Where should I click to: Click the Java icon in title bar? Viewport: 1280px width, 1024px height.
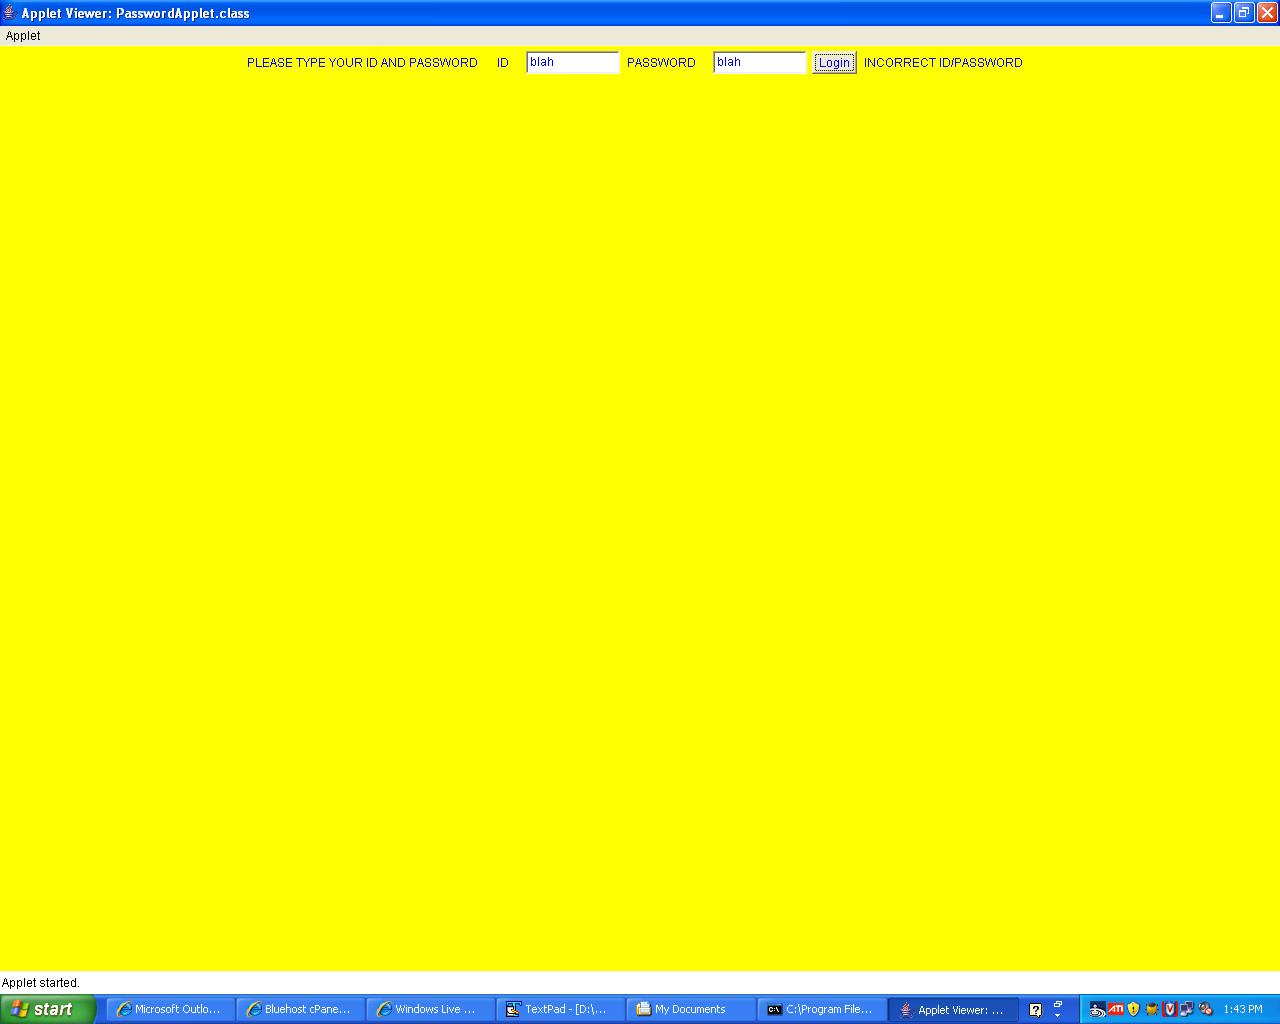pyautogui.click(x=10, y=13)
